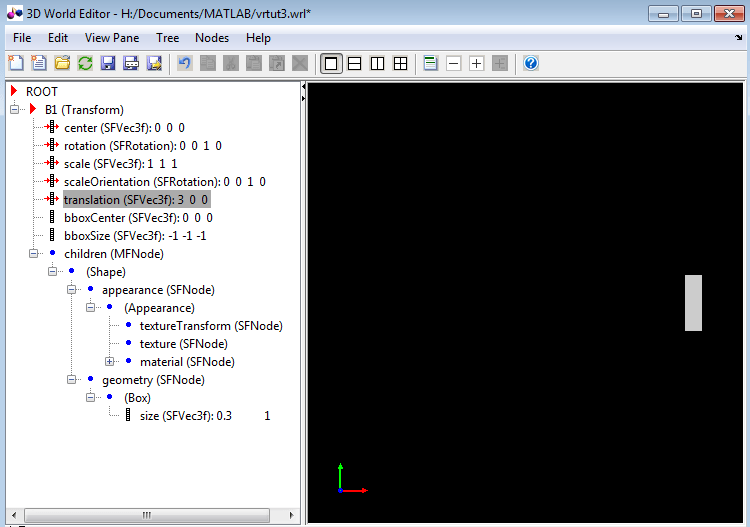Screen dimensions: 750x527
Task: Select bboxSize (SFVec3f) field
Action: (135, 236)
